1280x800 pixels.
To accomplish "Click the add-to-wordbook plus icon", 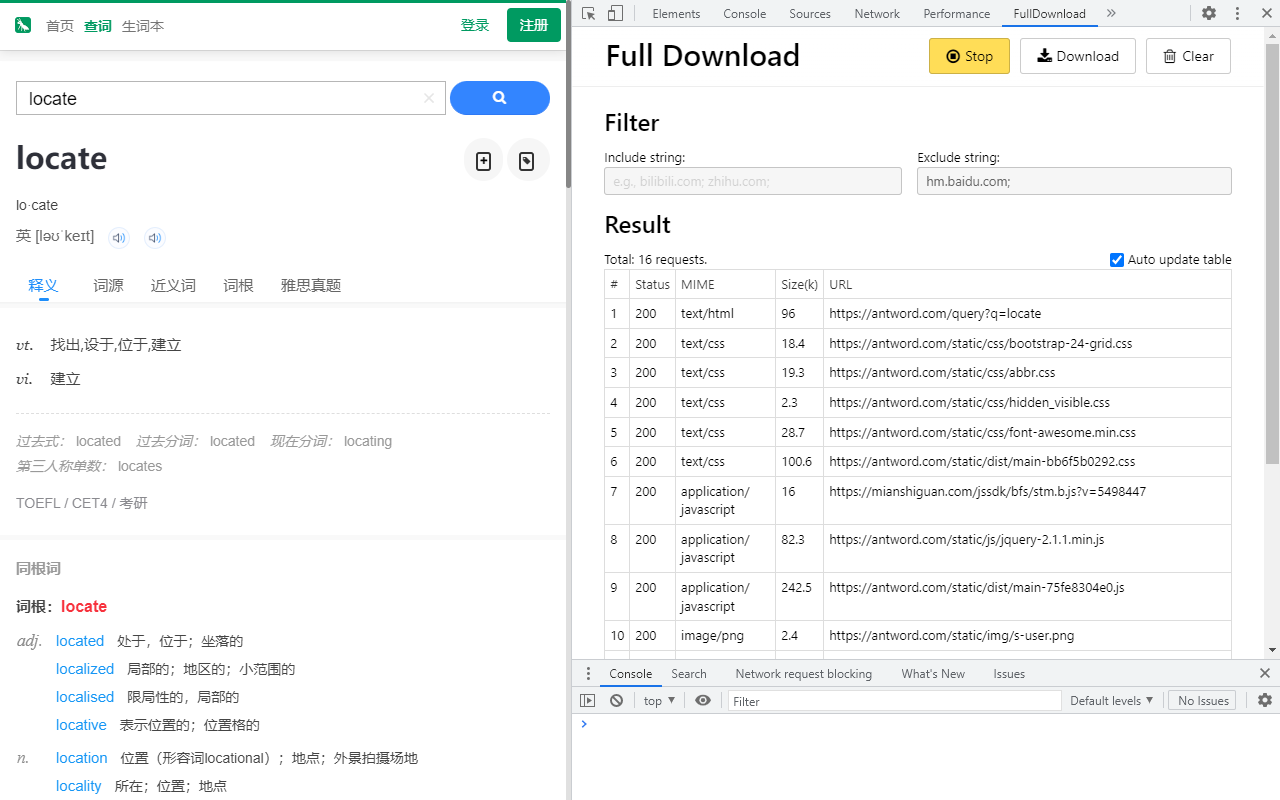I will click(483, 160).
